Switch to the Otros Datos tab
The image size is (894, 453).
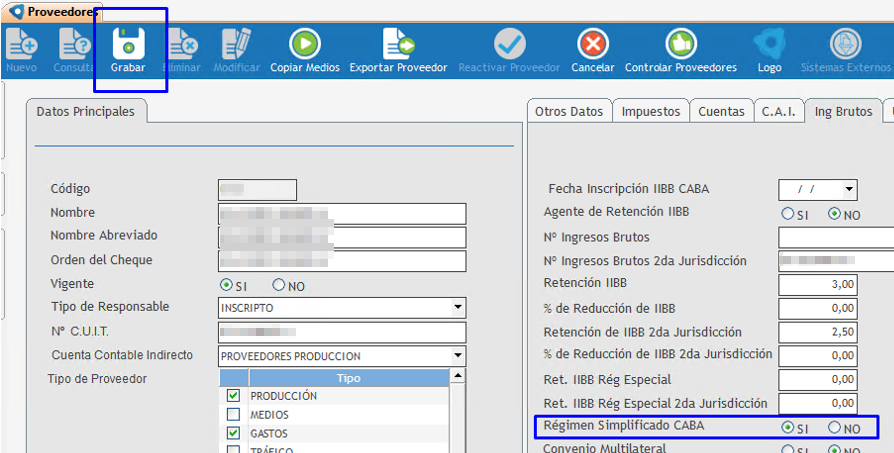pyautogui.click(x=569, y=111)
